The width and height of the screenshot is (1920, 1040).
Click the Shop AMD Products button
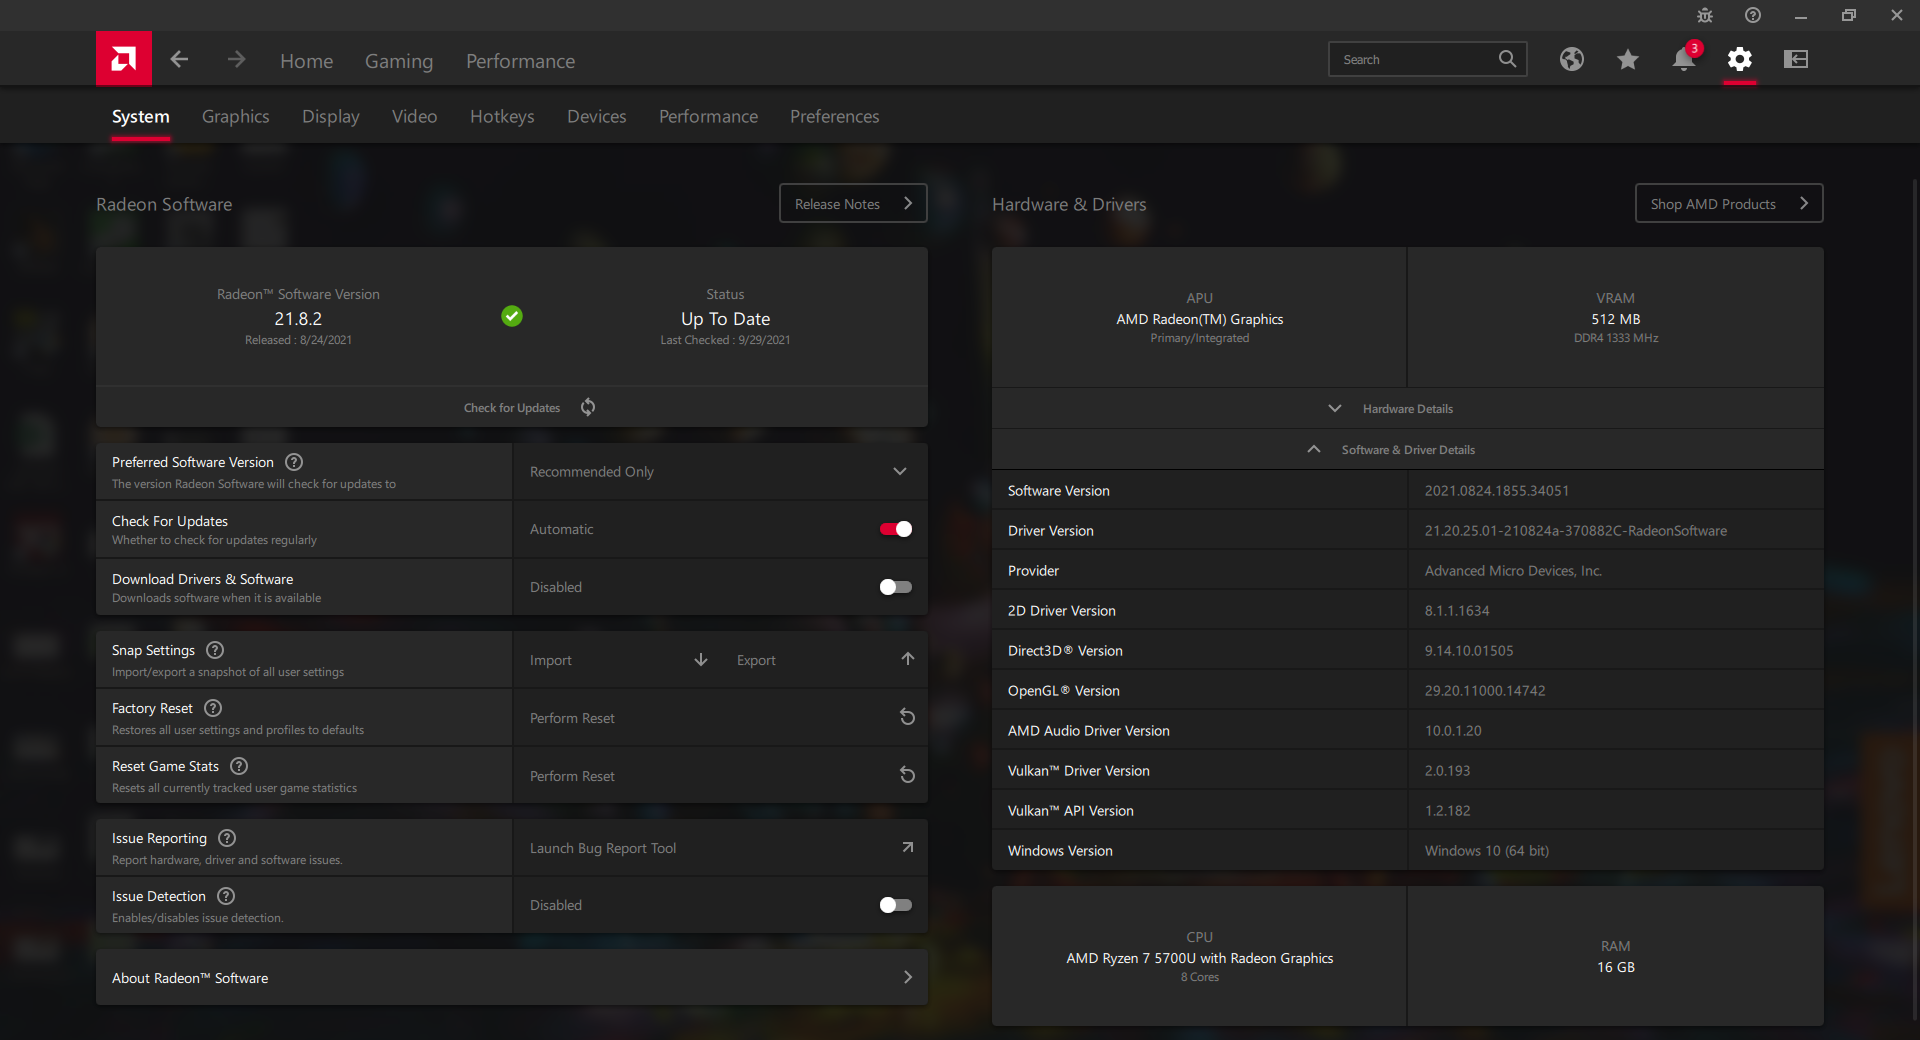click(x=1729, y=203)
